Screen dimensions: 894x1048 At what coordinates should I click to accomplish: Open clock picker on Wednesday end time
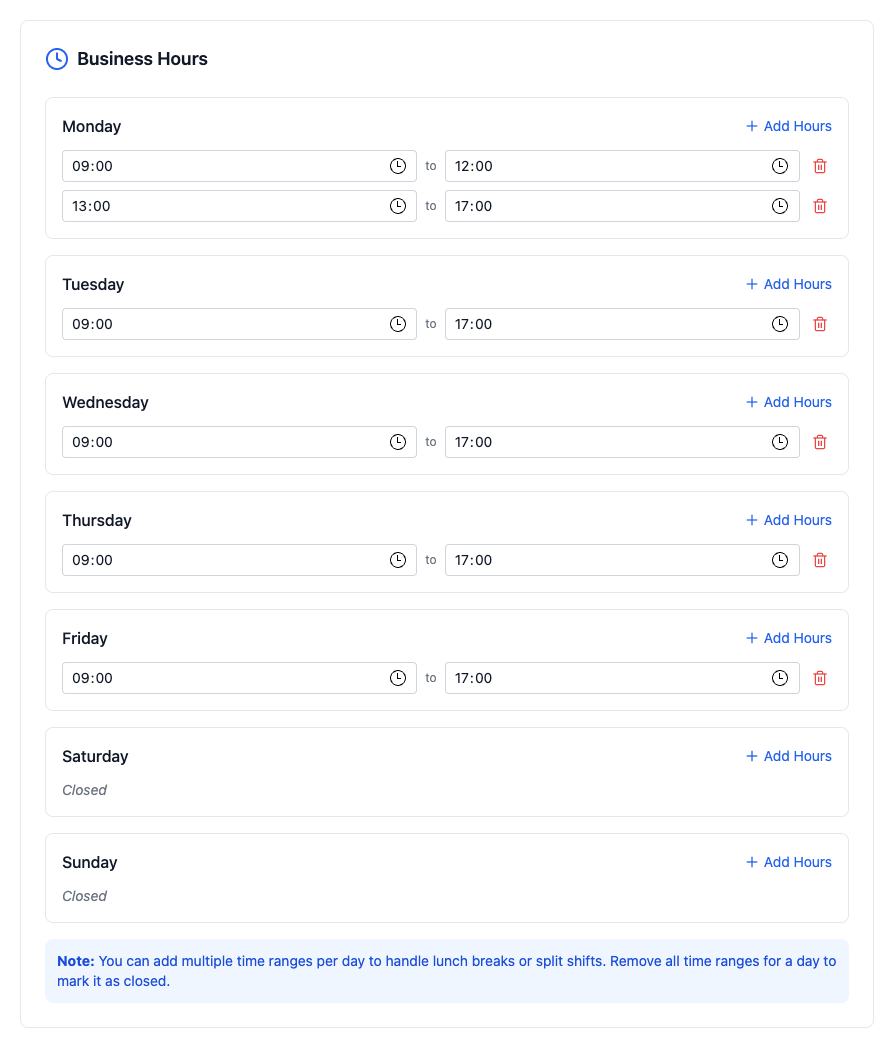[780, 442]
